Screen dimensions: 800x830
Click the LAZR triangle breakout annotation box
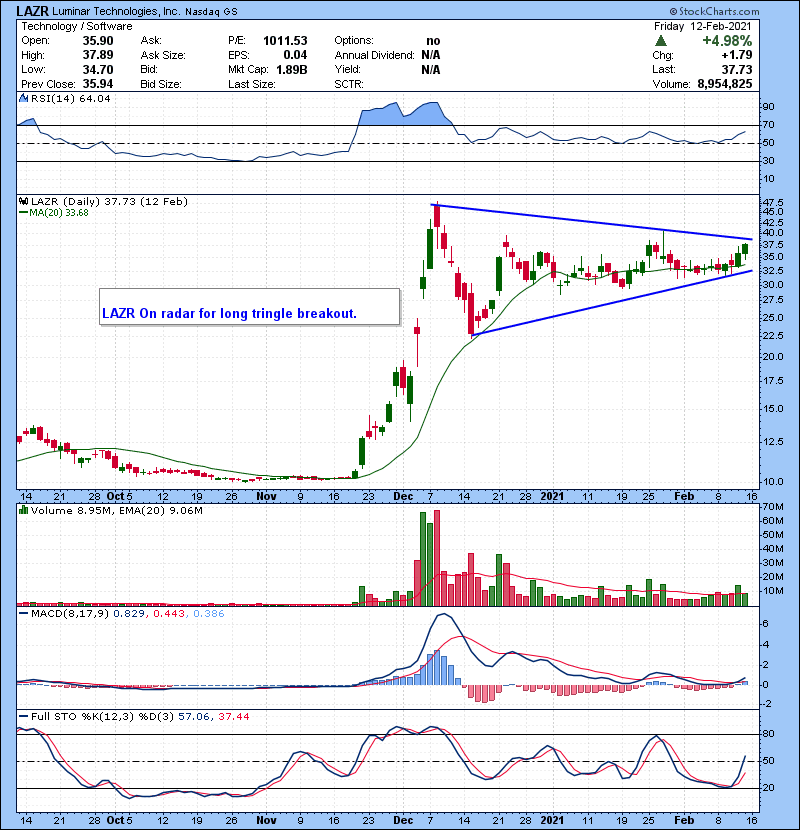pyautogui.click(x=249, y=306)
